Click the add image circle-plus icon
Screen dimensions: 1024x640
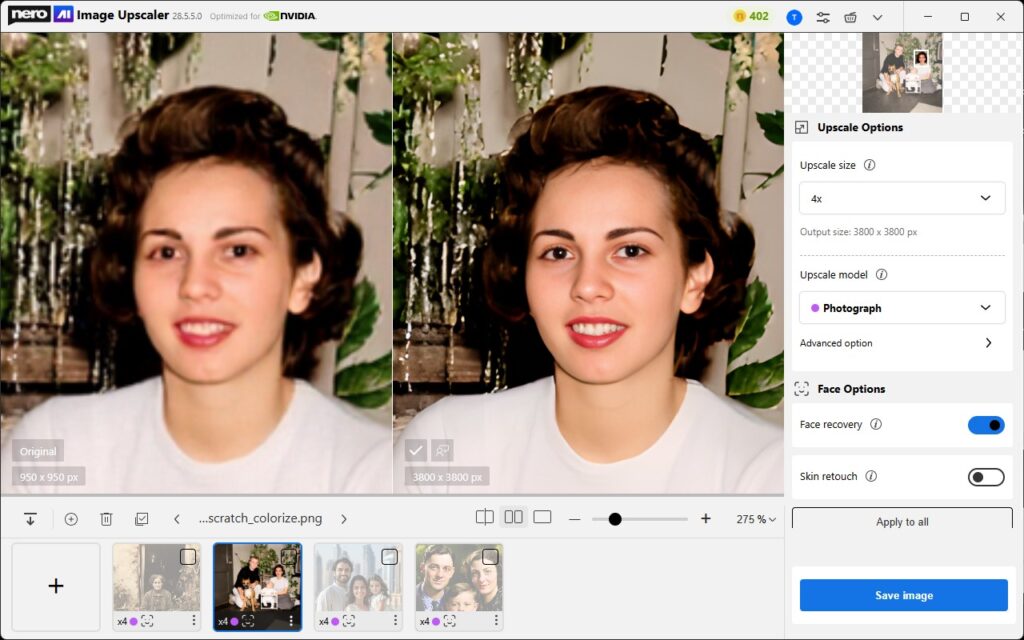tap(71, 519)
